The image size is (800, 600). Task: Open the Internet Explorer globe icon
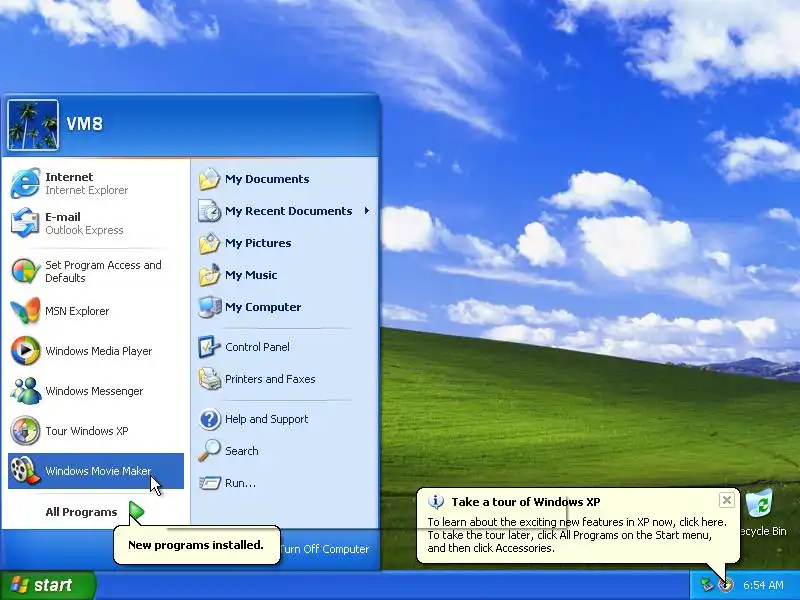[25, 183]
